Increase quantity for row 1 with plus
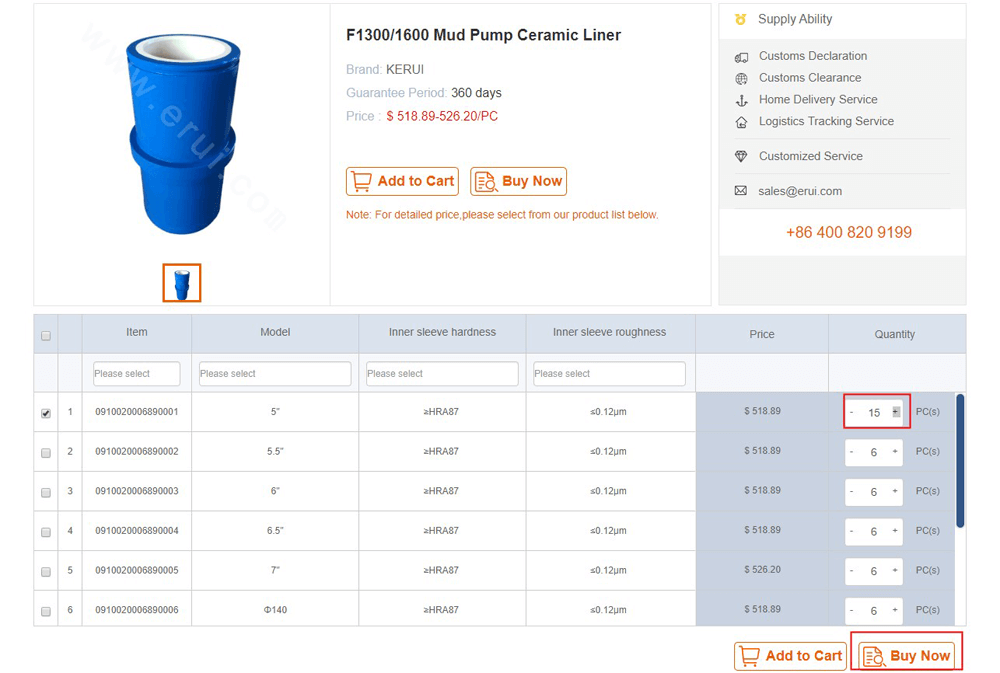This screenshot has height=673, width=1000. click(895, 412)
